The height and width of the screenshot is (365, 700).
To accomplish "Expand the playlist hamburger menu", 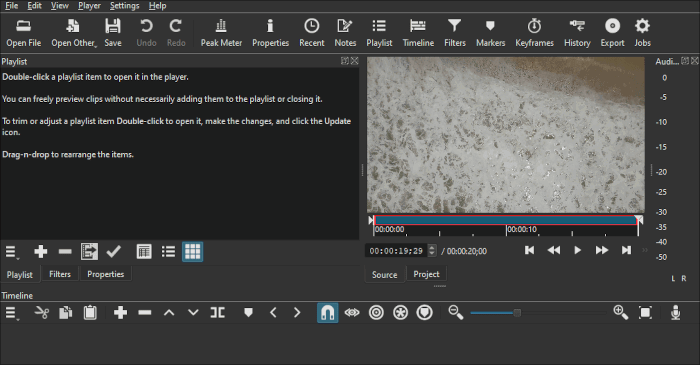I will point(12,252).
